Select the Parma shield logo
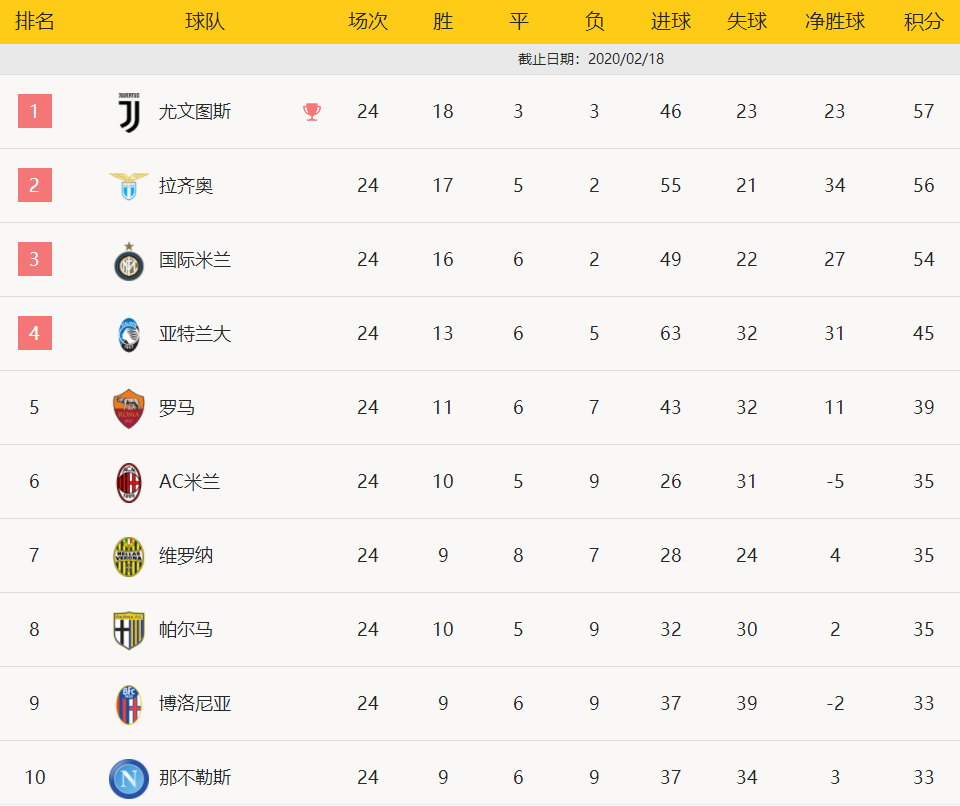 129,630
